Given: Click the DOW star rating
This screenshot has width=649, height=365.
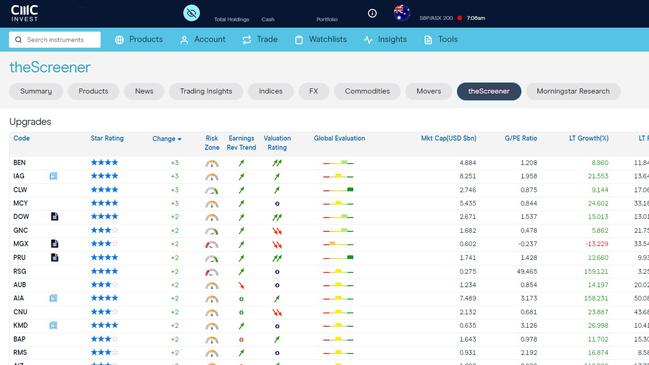Looking at the screenshot, I should click(104, 216).
